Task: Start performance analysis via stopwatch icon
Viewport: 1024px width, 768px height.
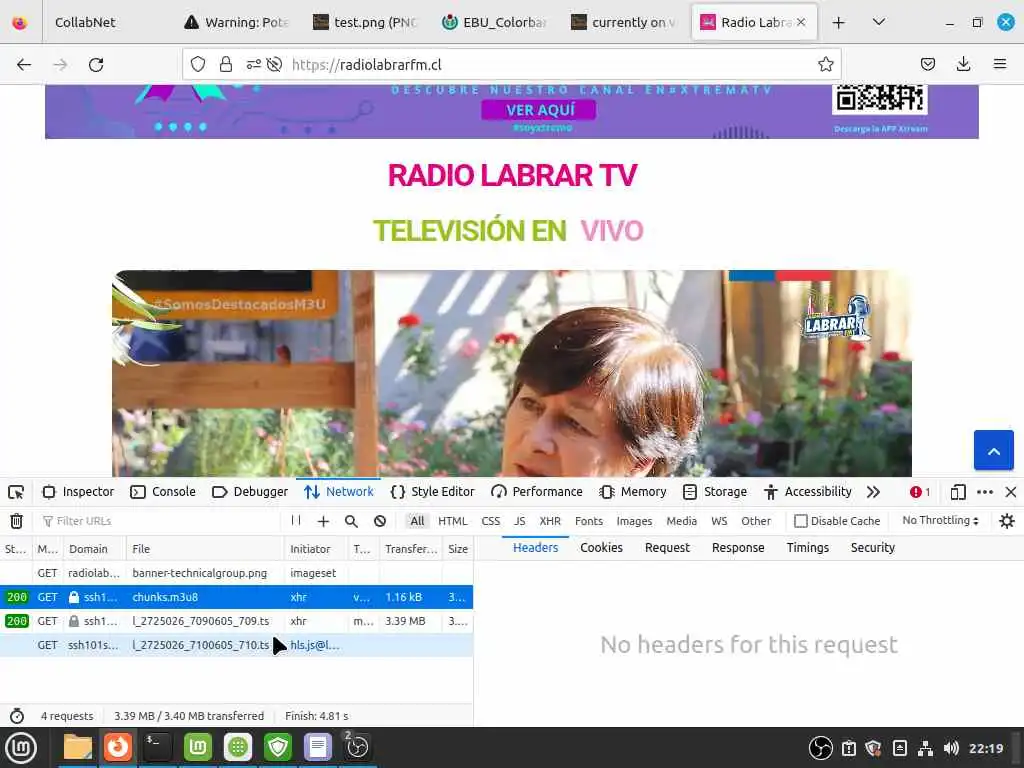Action: (x=17, y=716)
